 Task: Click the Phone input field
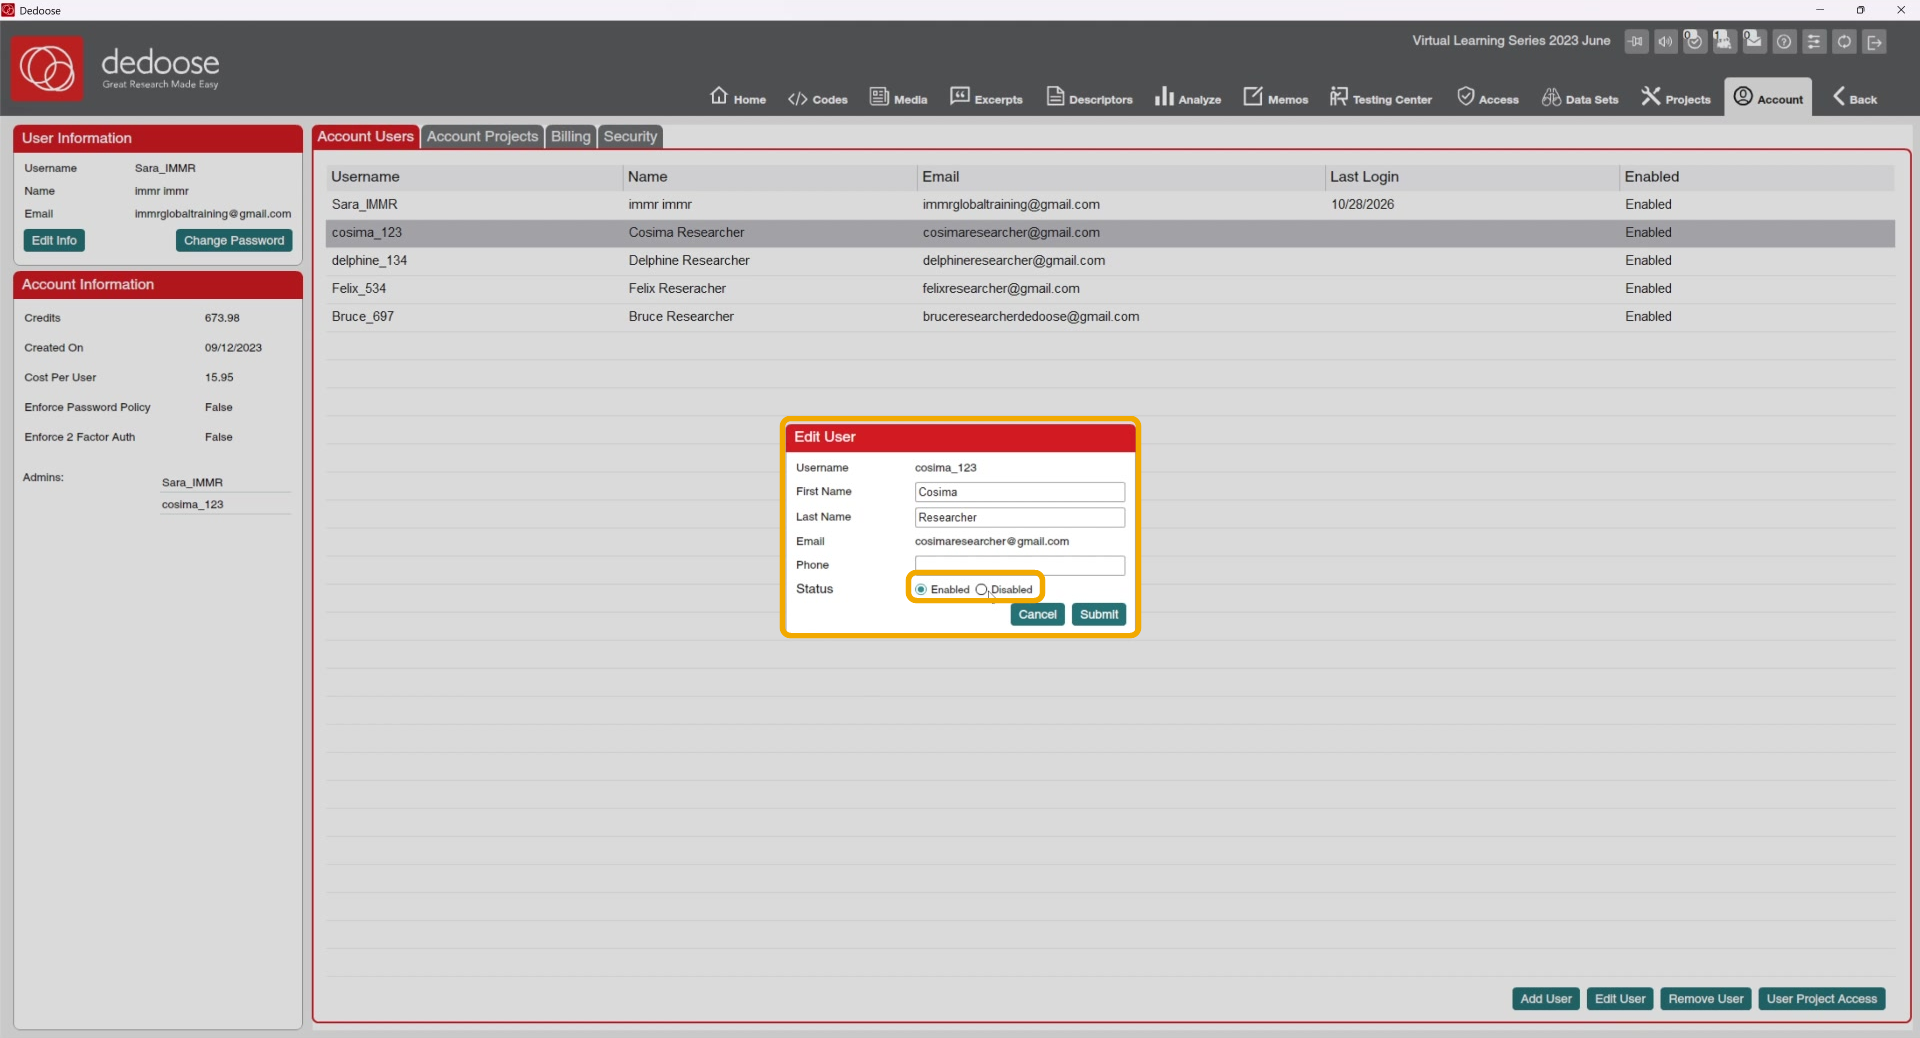tap(1020, 566)
